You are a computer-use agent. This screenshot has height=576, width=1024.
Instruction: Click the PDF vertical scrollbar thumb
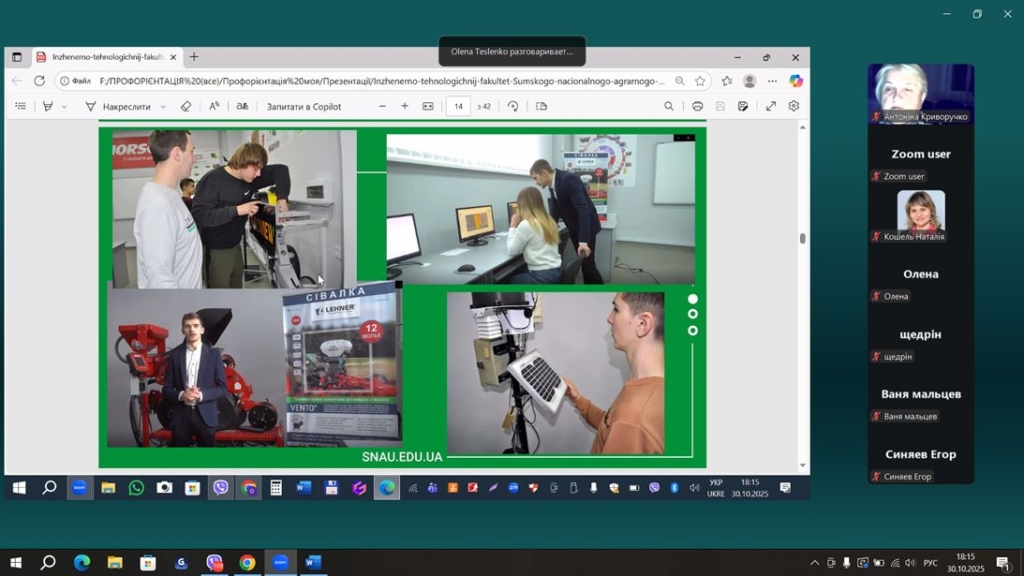[802, 238]
